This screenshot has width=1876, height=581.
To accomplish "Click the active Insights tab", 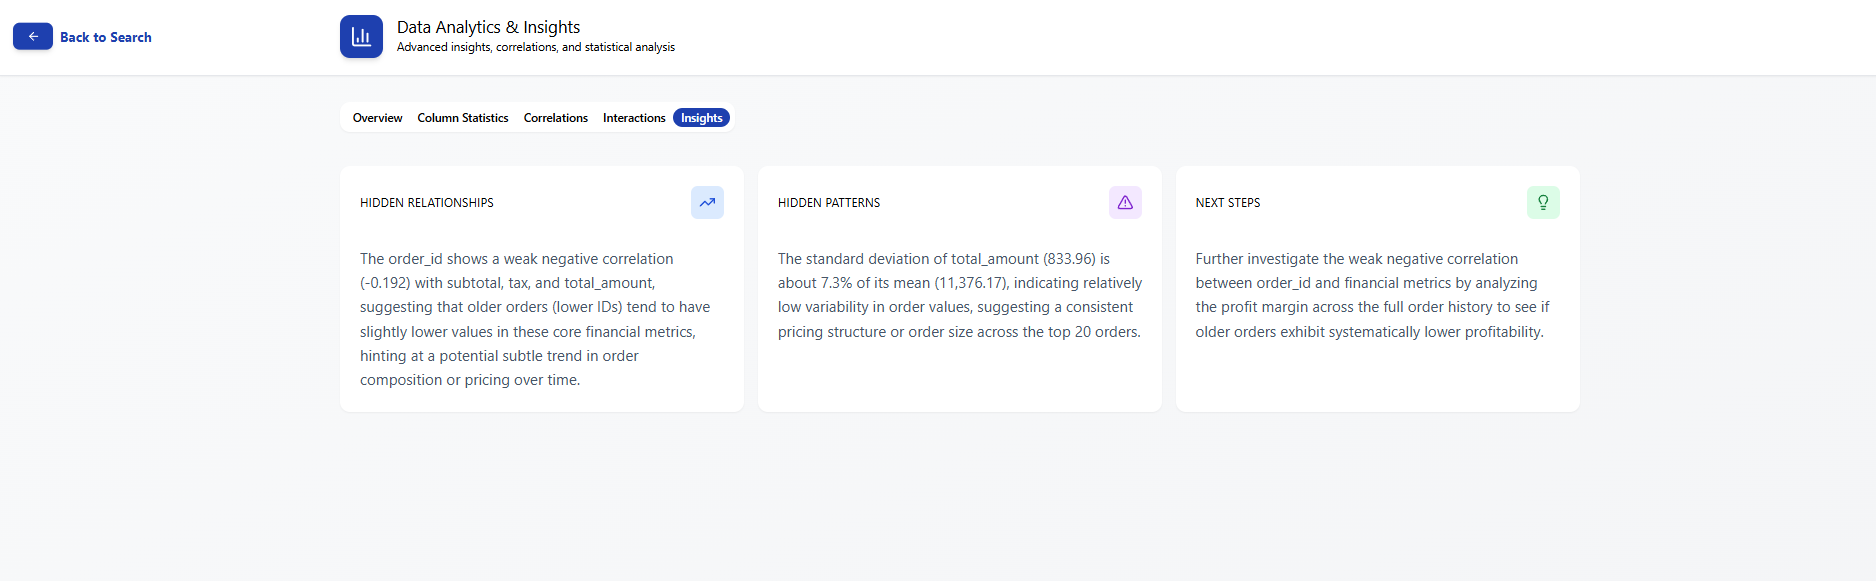I will point(701,118).
